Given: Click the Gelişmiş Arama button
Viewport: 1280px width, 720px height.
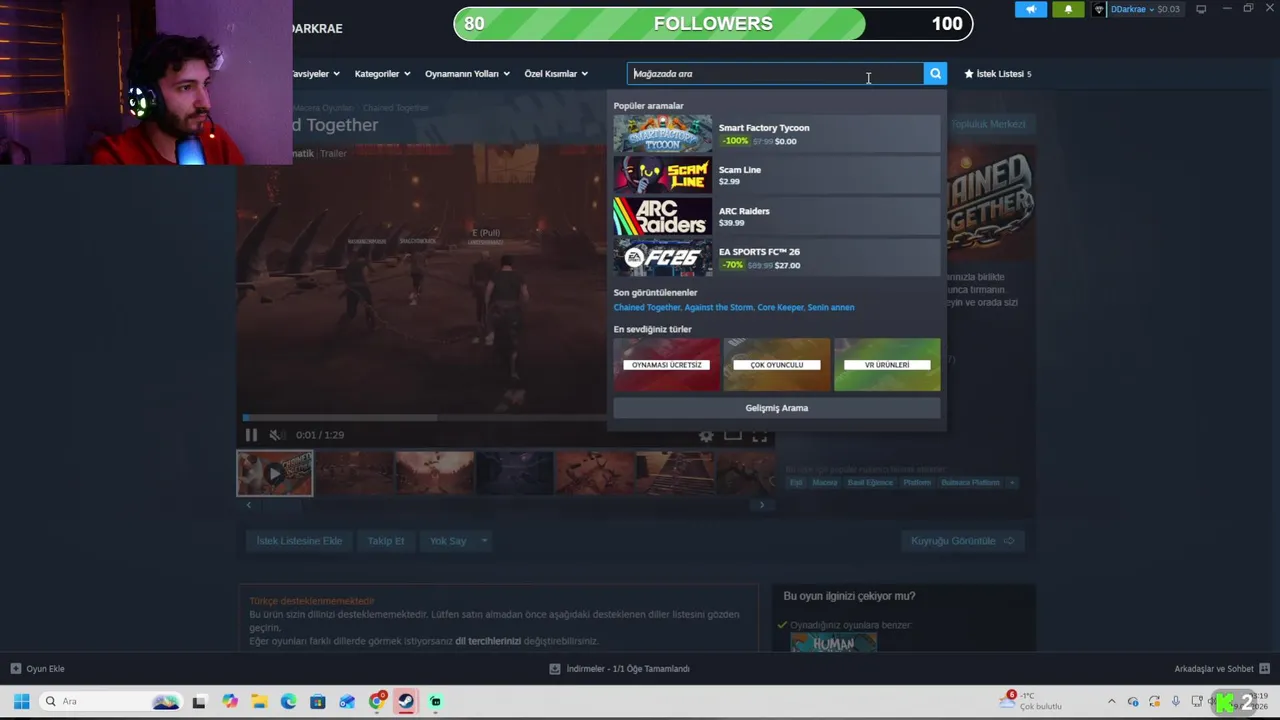Looking at the screenshot, I should coord(776,408).
